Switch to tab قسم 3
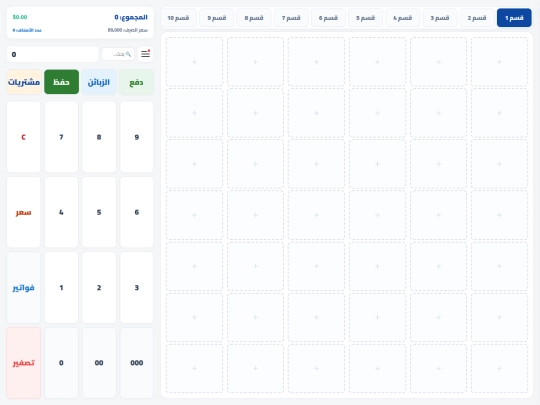This screenshot has height=405, width=540. point(439,18)
